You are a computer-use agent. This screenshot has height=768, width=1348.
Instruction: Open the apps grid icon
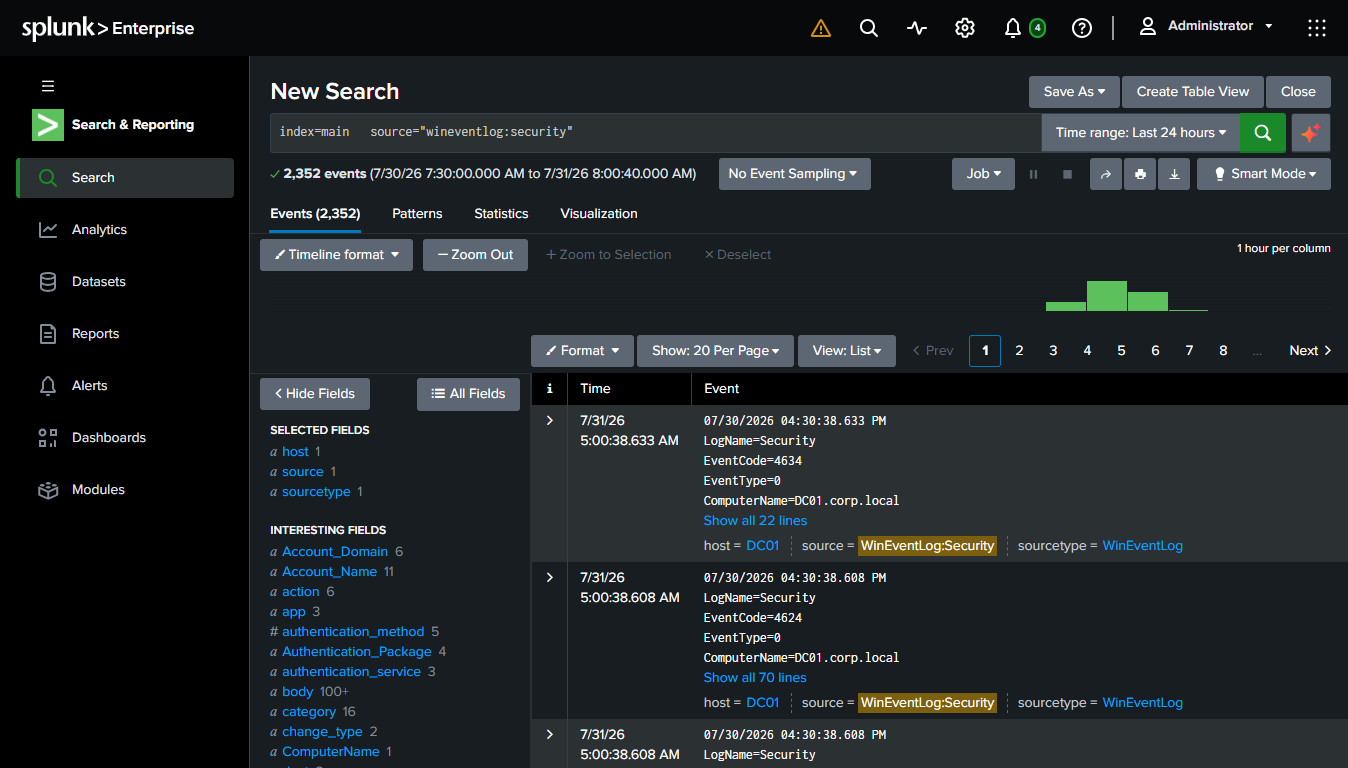click(x=1317, y=28)
